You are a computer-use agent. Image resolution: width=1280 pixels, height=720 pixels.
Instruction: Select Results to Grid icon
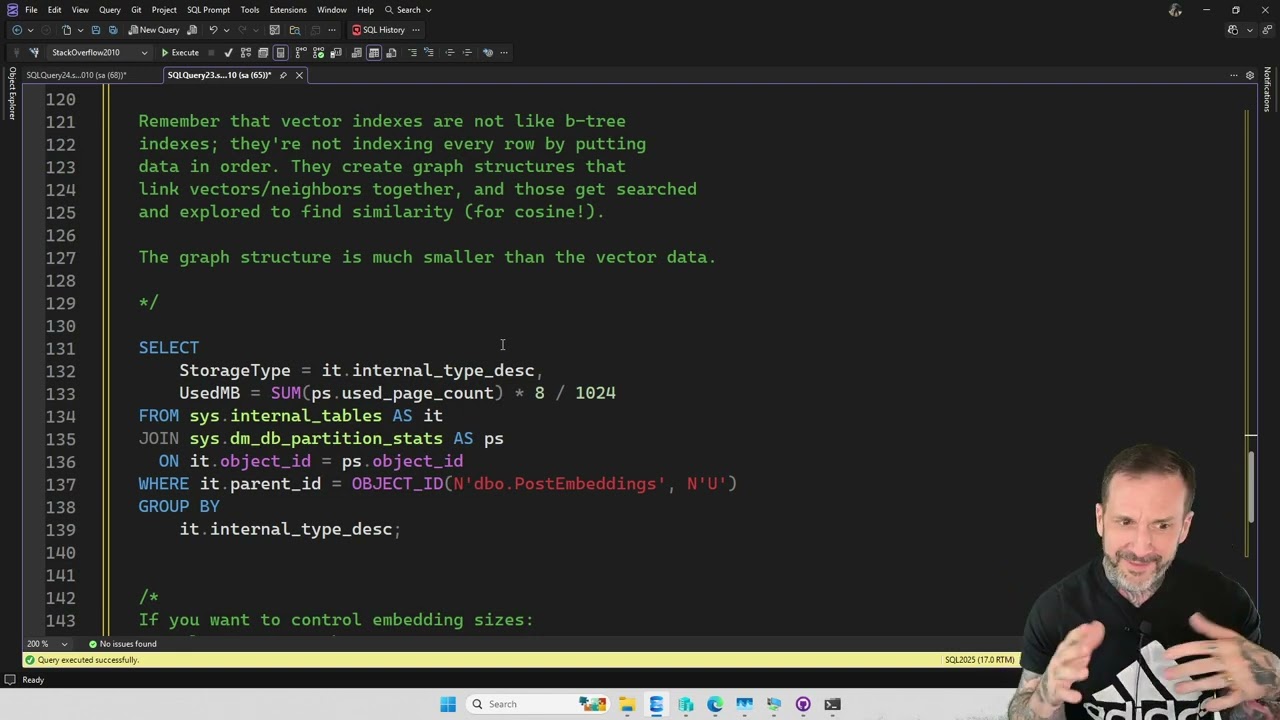374,52
